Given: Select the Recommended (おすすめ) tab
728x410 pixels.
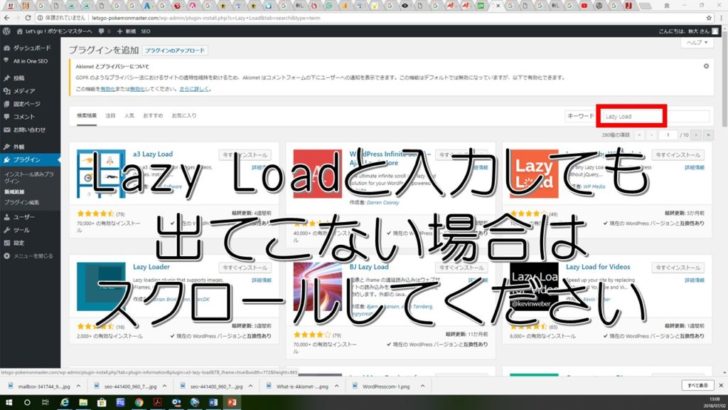Looking at the screenshot, I should (153, 116).
